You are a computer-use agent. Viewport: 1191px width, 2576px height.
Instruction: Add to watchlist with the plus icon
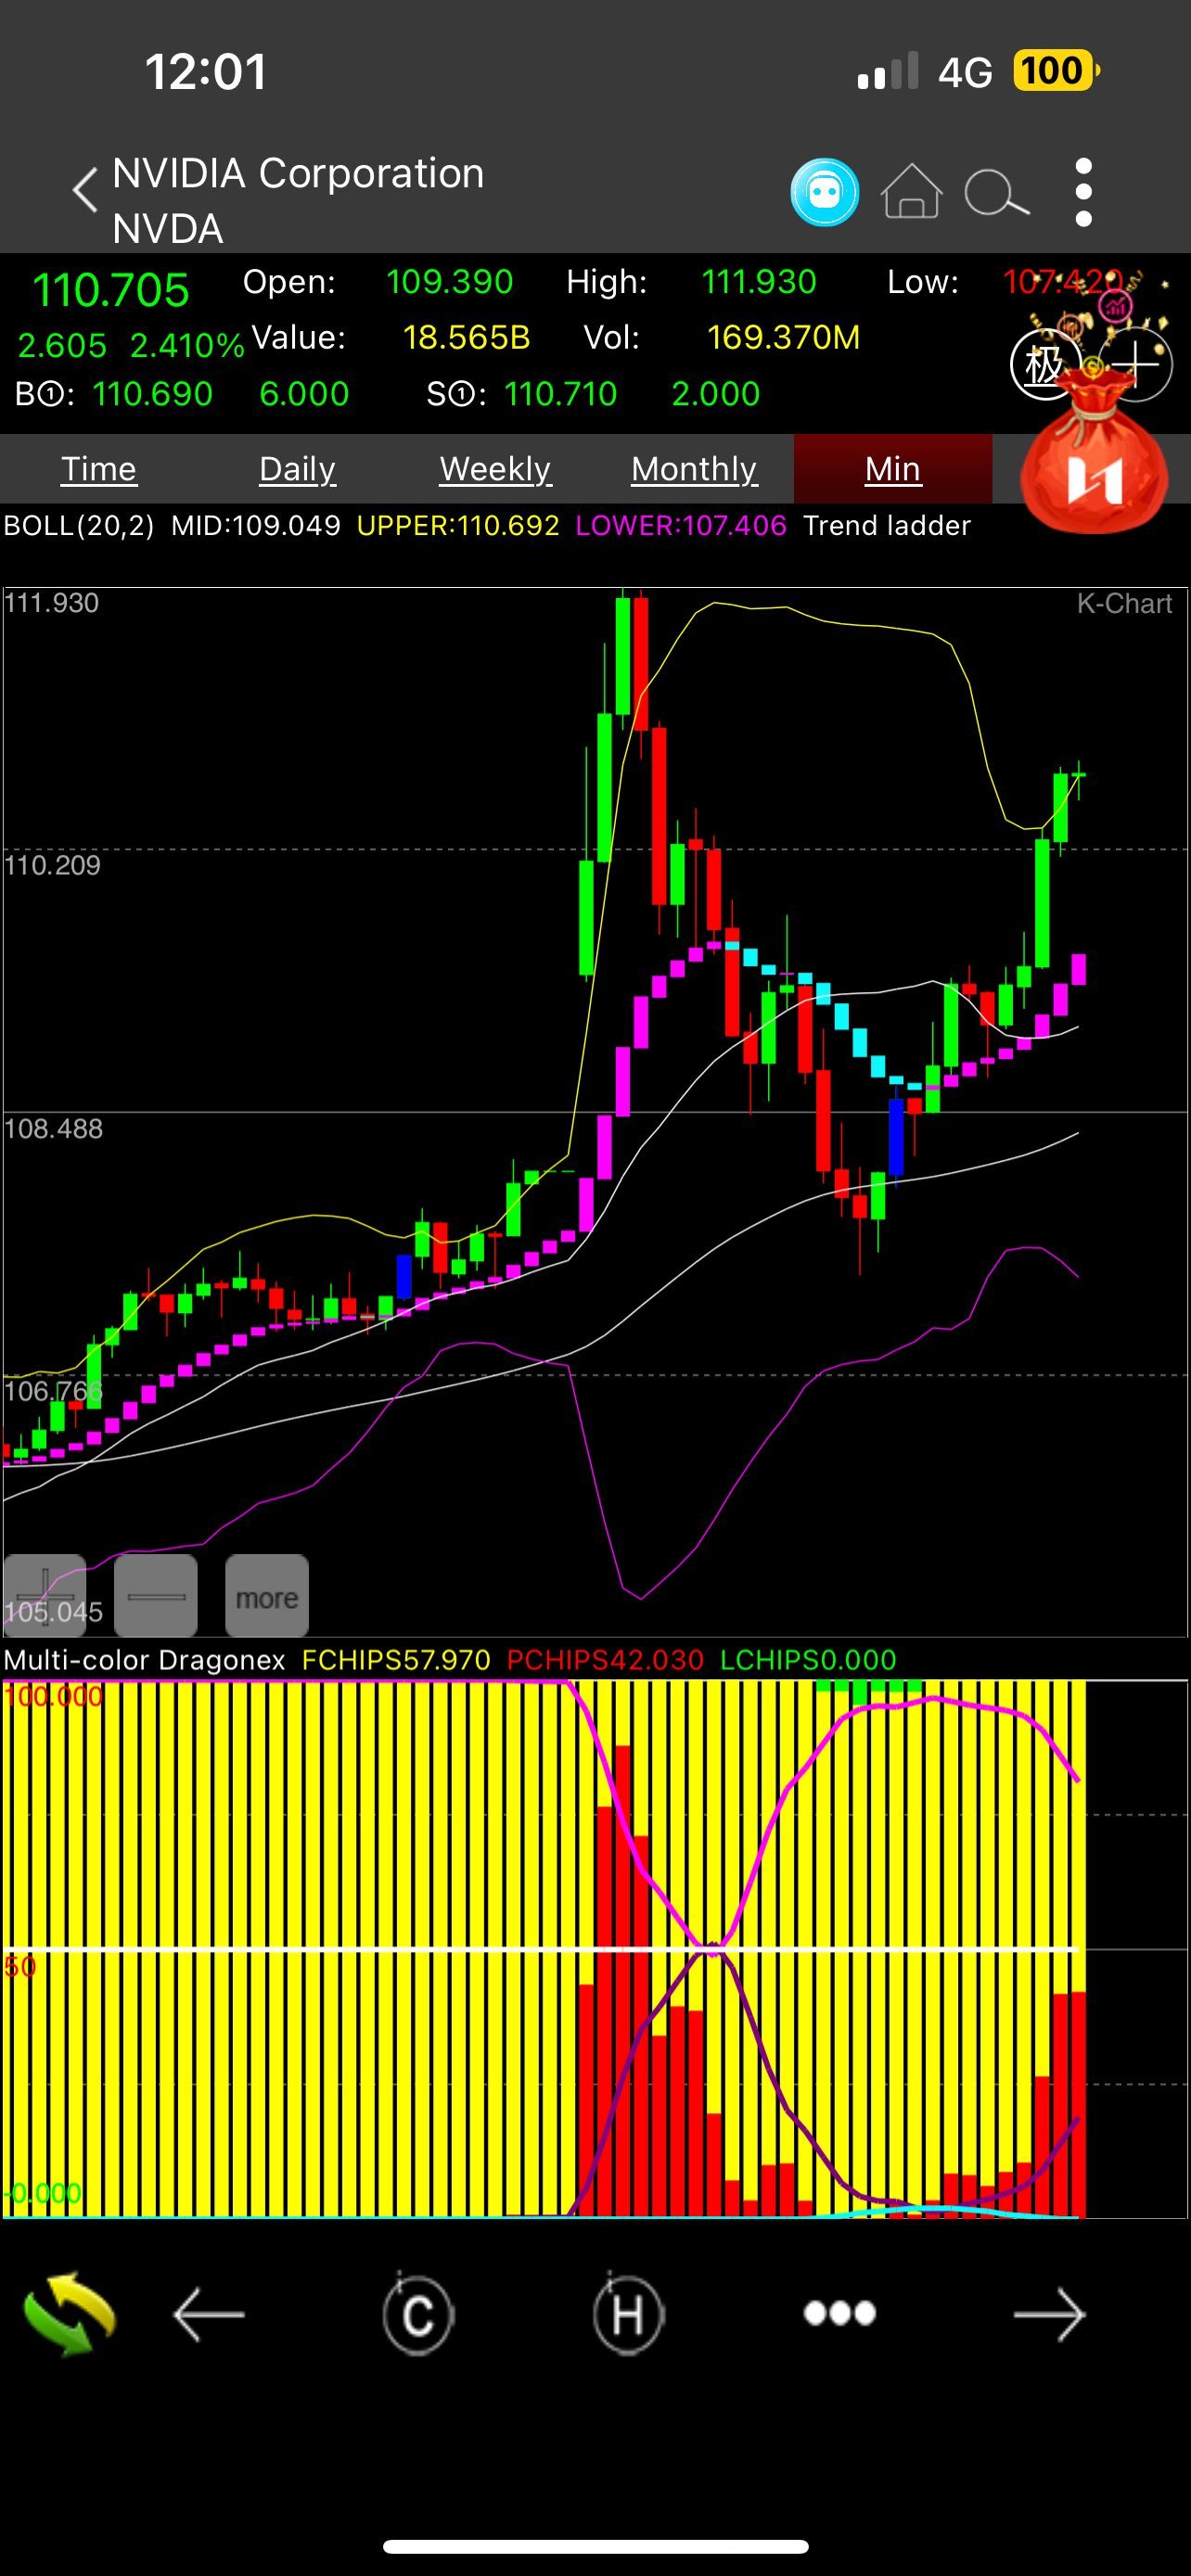click(x=1138, y=364)
